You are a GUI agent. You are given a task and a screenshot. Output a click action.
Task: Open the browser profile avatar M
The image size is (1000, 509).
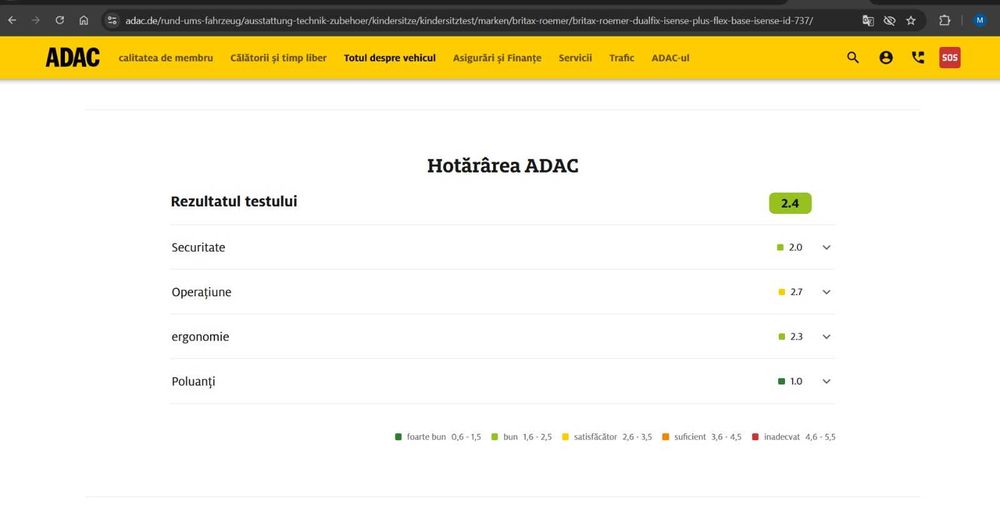pos(980,20)
